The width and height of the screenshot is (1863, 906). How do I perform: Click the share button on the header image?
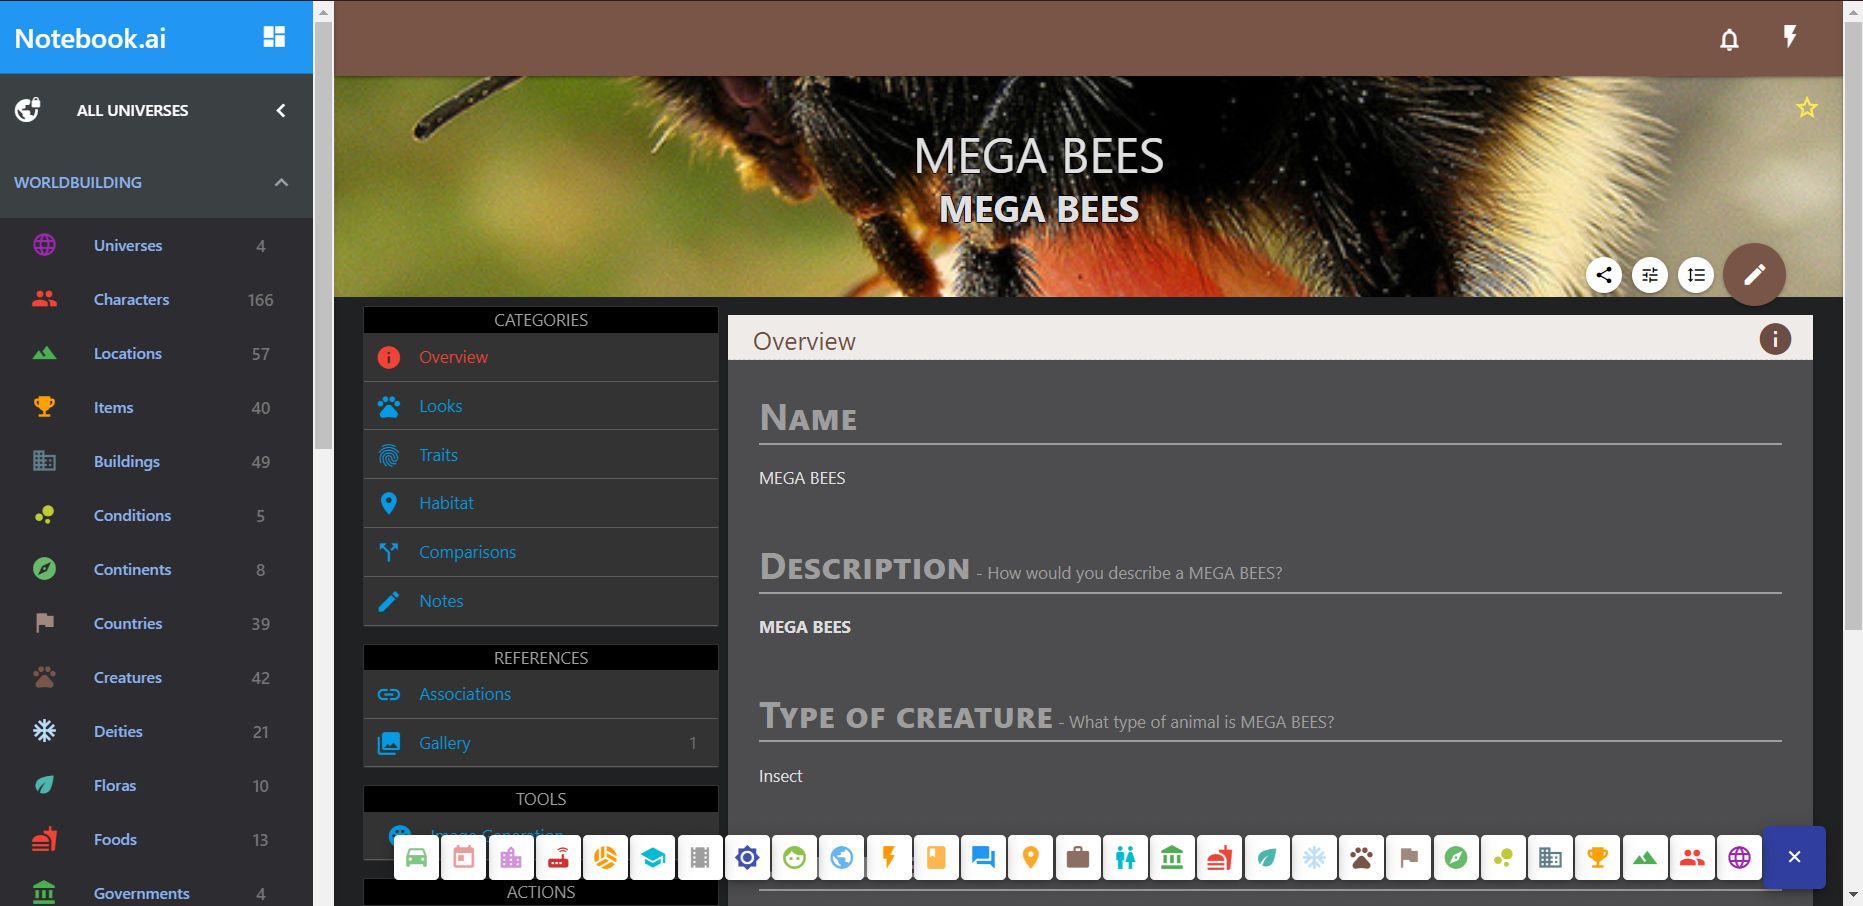pyautogui.click(x=1604, y=275)
